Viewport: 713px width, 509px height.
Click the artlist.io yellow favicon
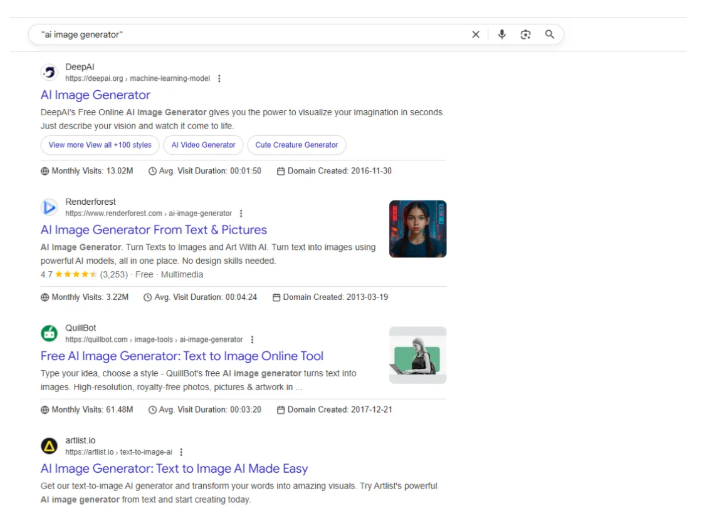(49, 446)
